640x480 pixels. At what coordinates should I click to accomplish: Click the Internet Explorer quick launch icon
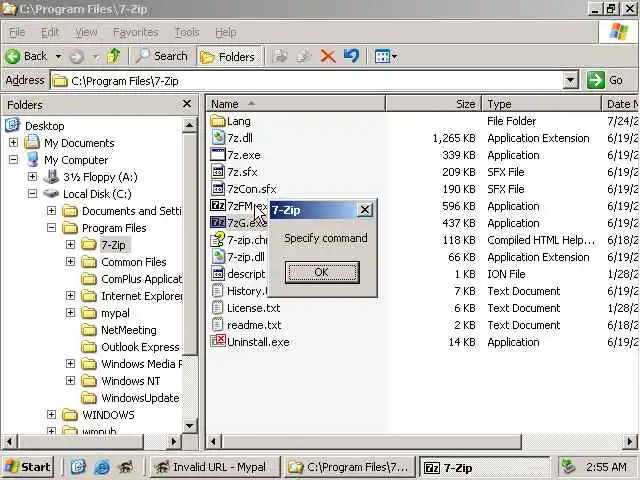click(x=102, y=467)
